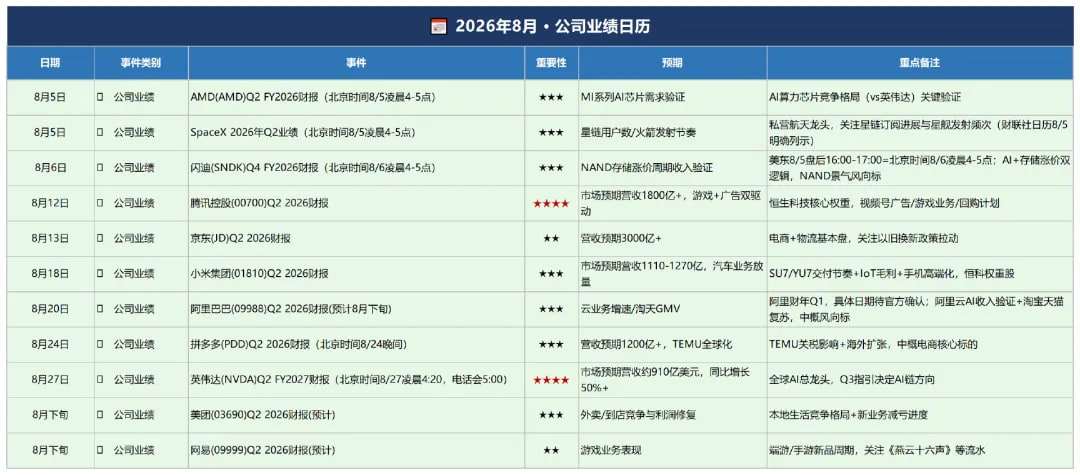The width and height of the screenshot is (1080, 475).
Task: Click the small square icon in the 网易 row
Action: 101,450
